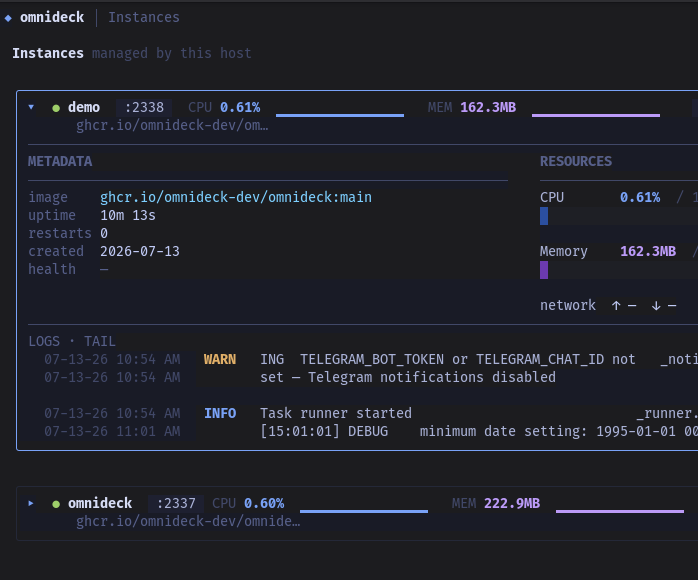Click the WARN log level tag
The width and height of the screenshot is (698, 580).
(220, 359)
